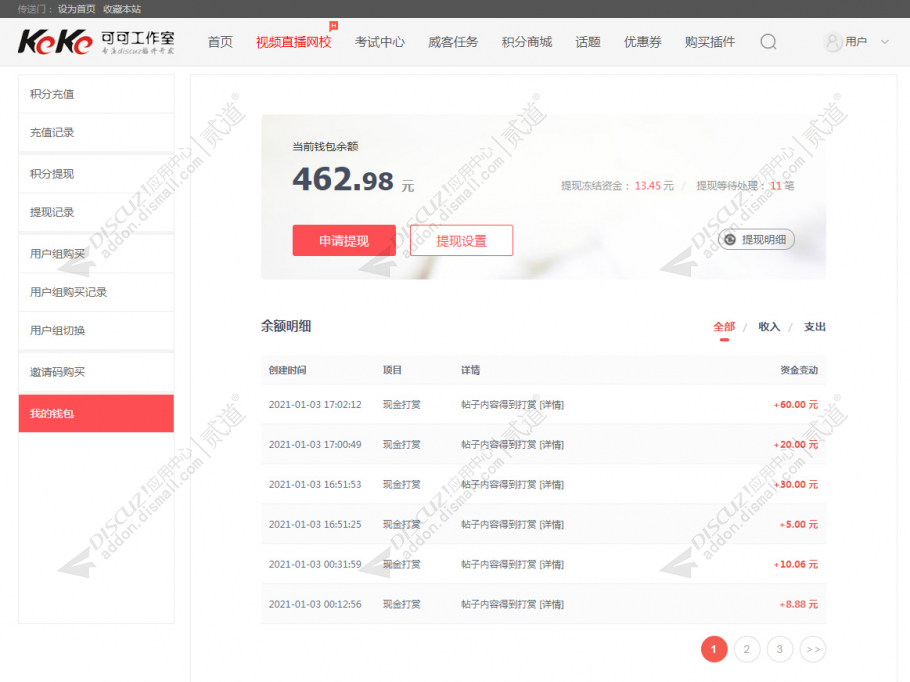Open 威客任务 nav item
The image size is (910, 682).
coord(453,42)
